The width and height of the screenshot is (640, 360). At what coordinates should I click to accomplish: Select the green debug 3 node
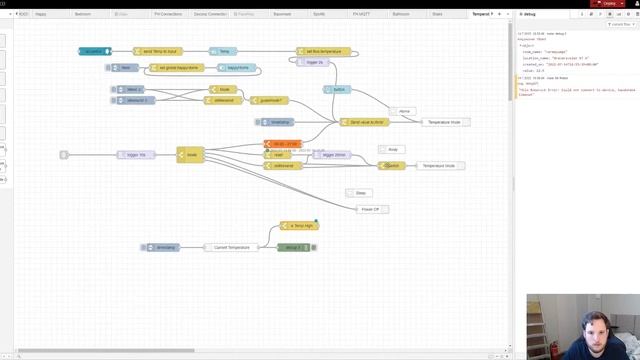(x=293, y=247)
